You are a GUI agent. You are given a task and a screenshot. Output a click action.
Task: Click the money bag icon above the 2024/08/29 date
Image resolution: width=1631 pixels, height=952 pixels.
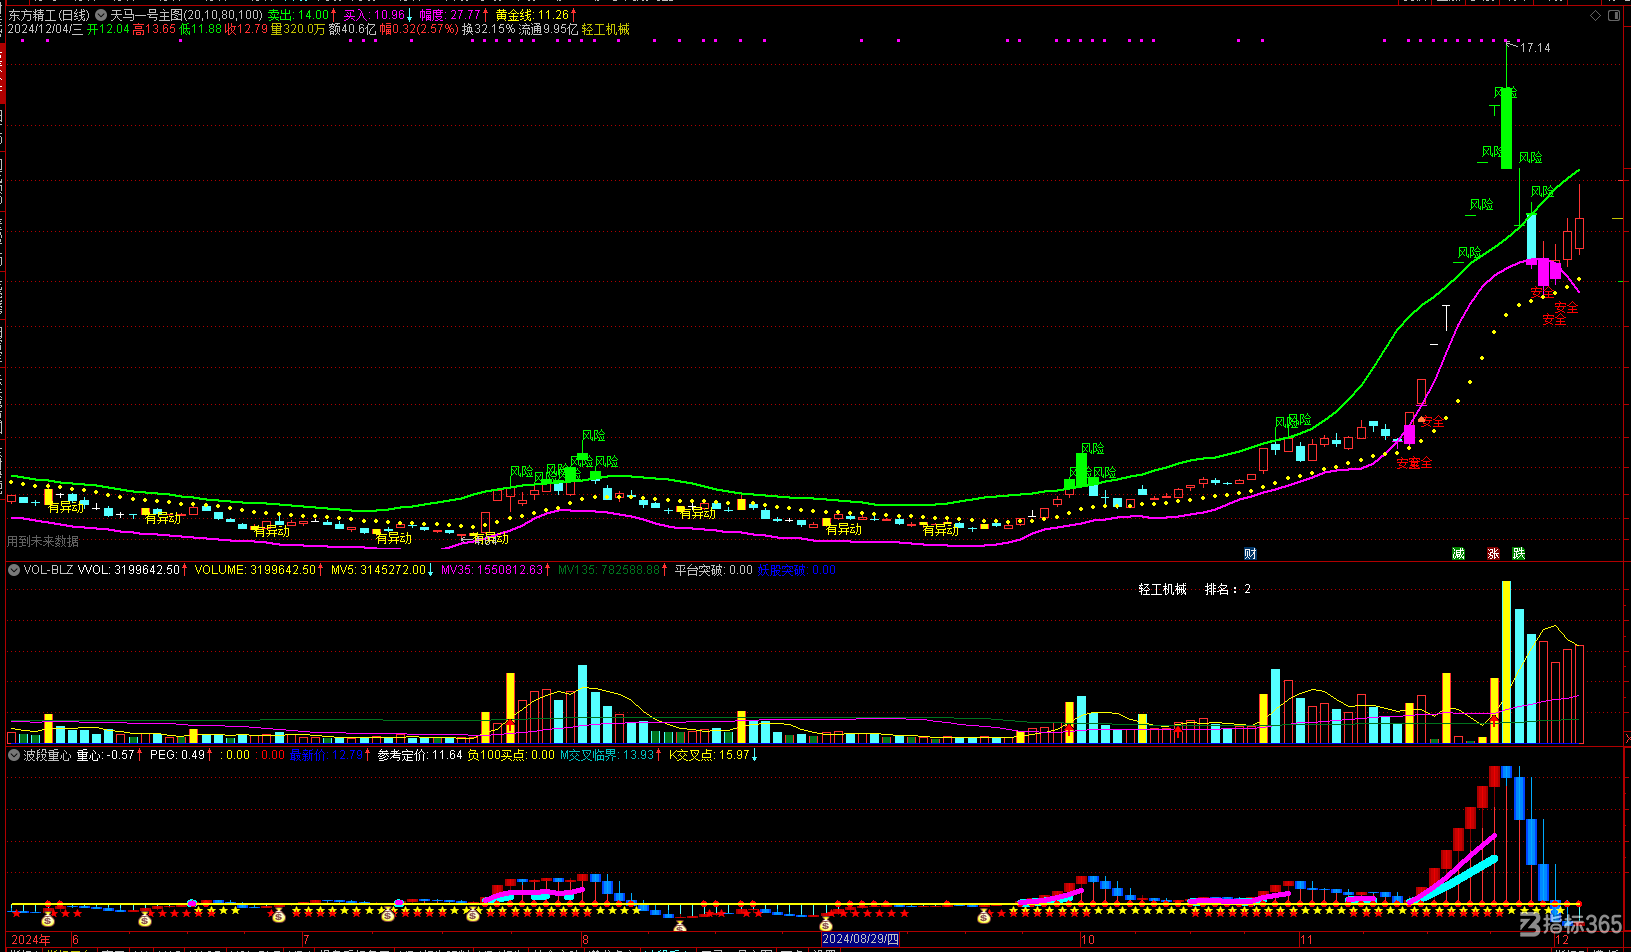(825, 925)
